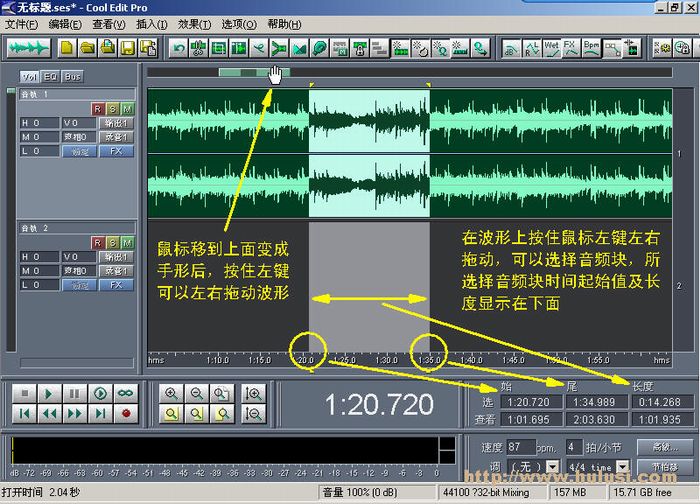Screen dimensions: 700x504
Task: Create a new session with yellow page icon
Action: (x=67, y=48)
